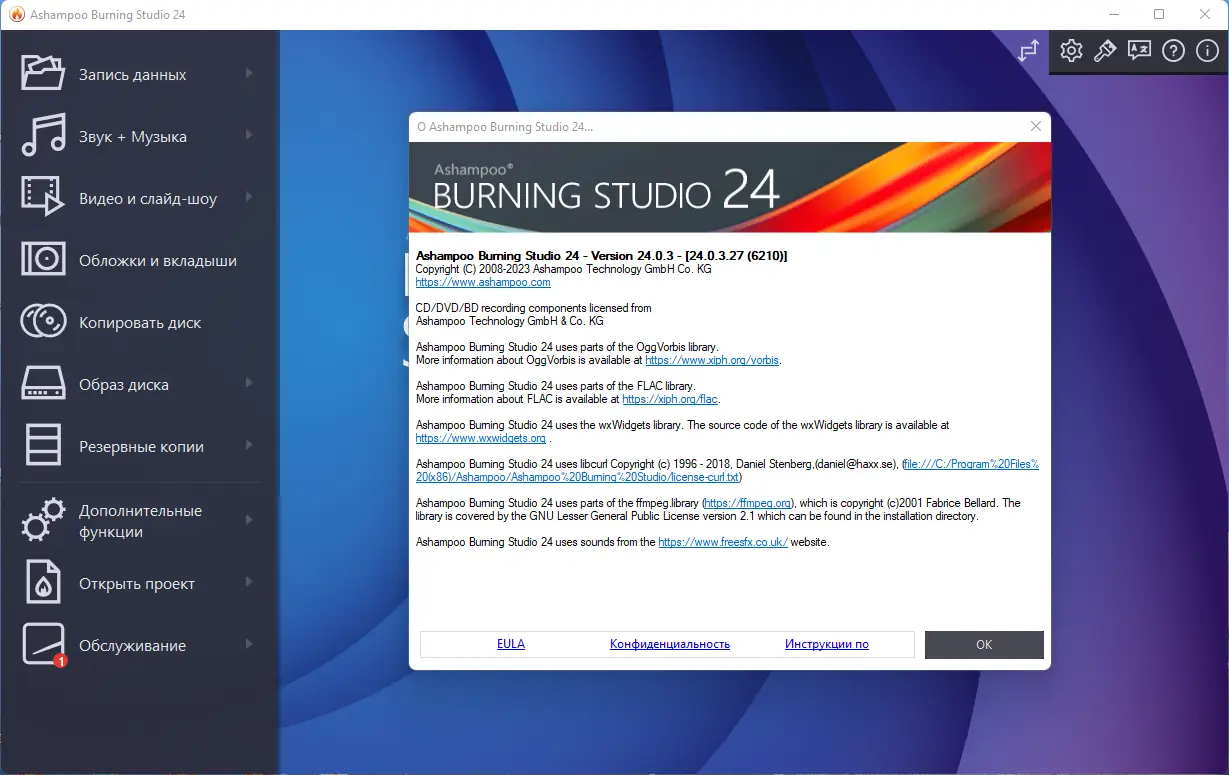This screenshot has height=775, width=1229.
Task: Confirm the About dialog with OK
Action: 983,644
